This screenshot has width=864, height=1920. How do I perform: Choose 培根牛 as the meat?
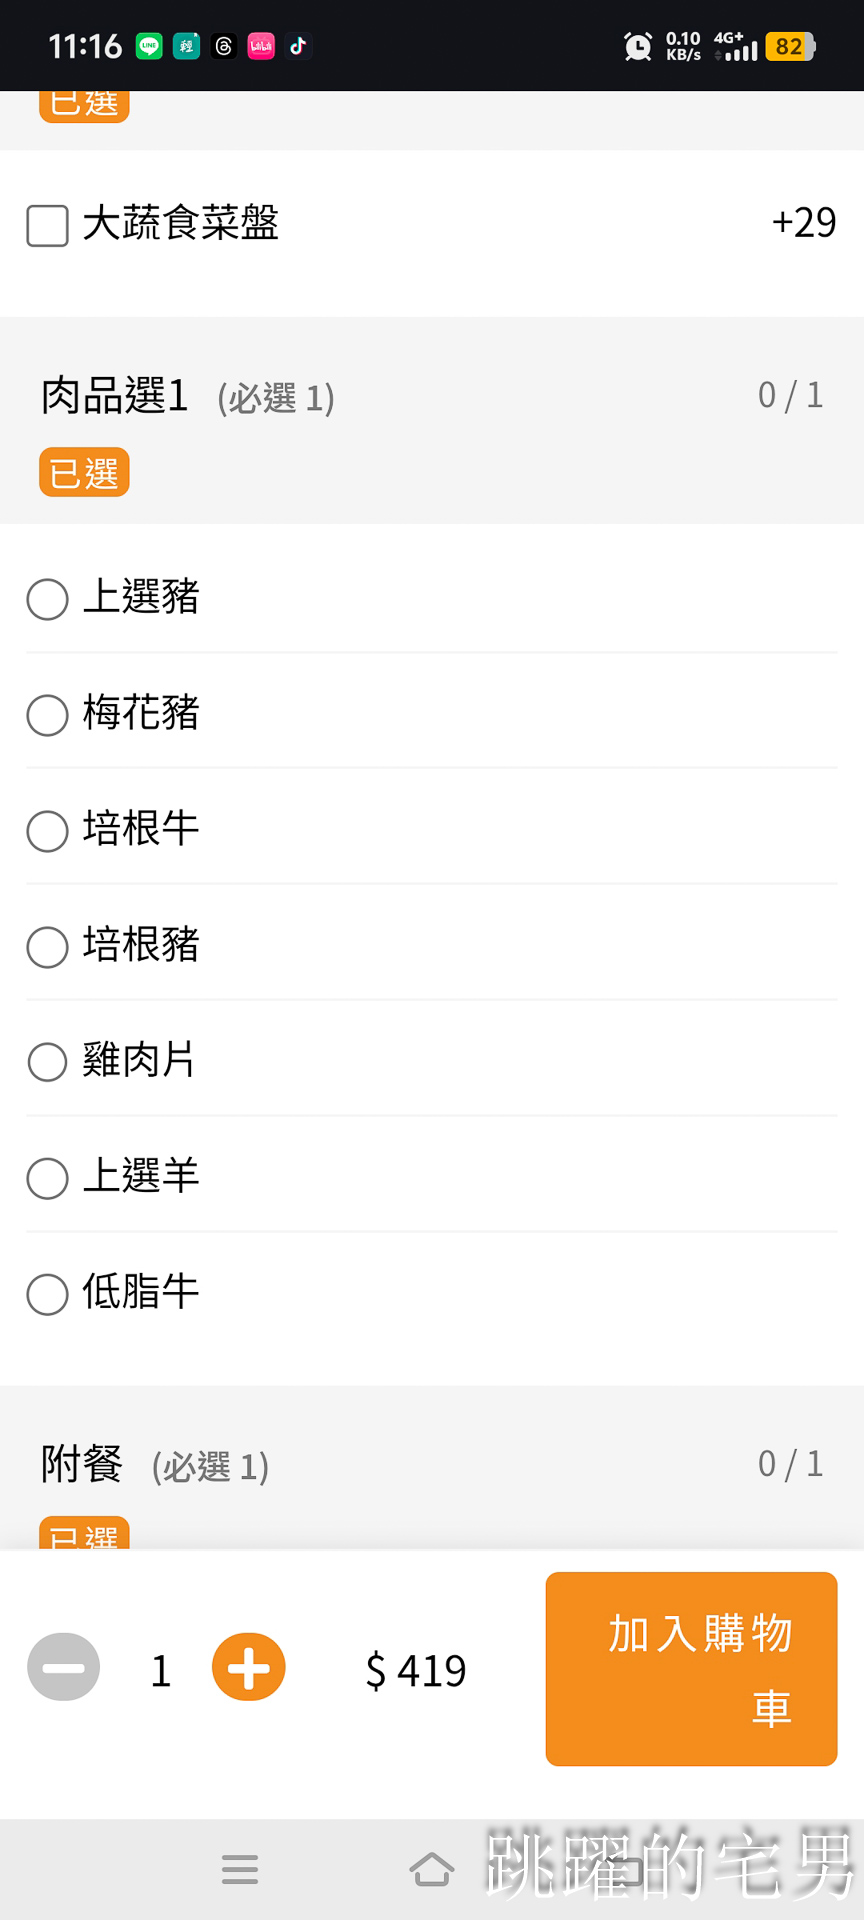47,831
